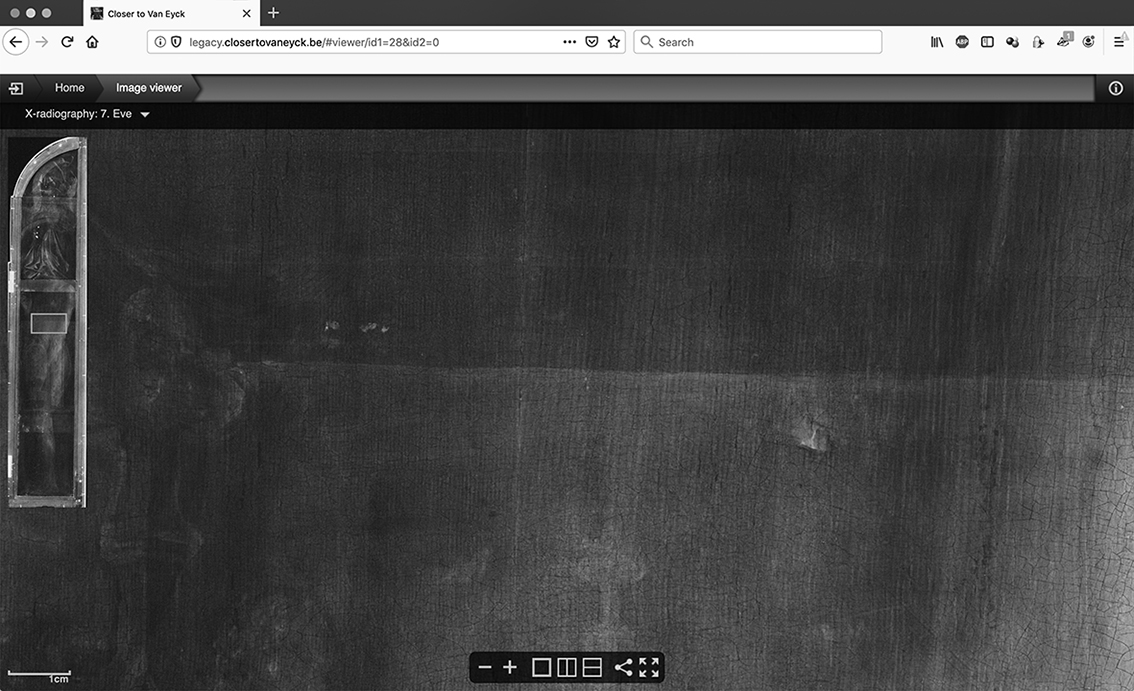The image size is (1134, 691).
Task: Click the Adblock Plus extension icon
Action: point(962,42)
